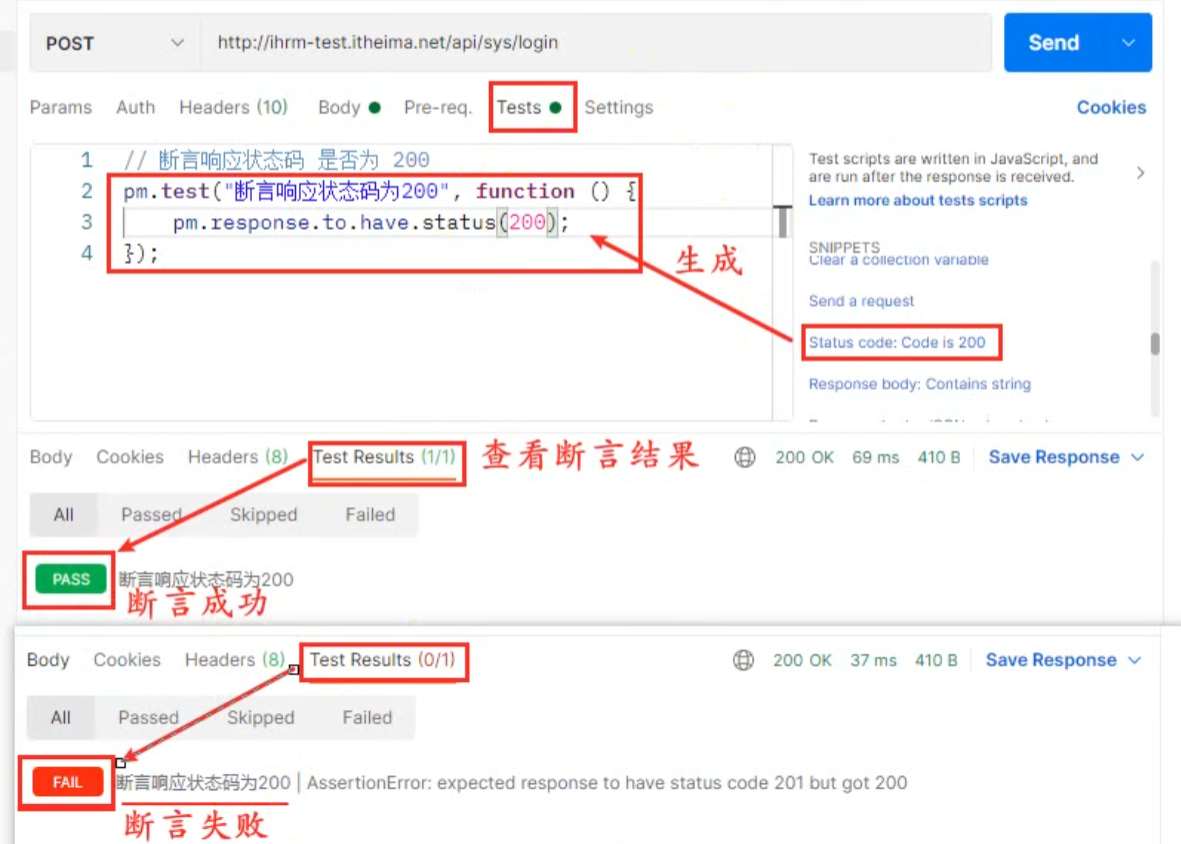Viewport: 1181px width, 844px height.
Task: Insert the 'Status code: Code is 200' snippet
Action: click(897, 342)
